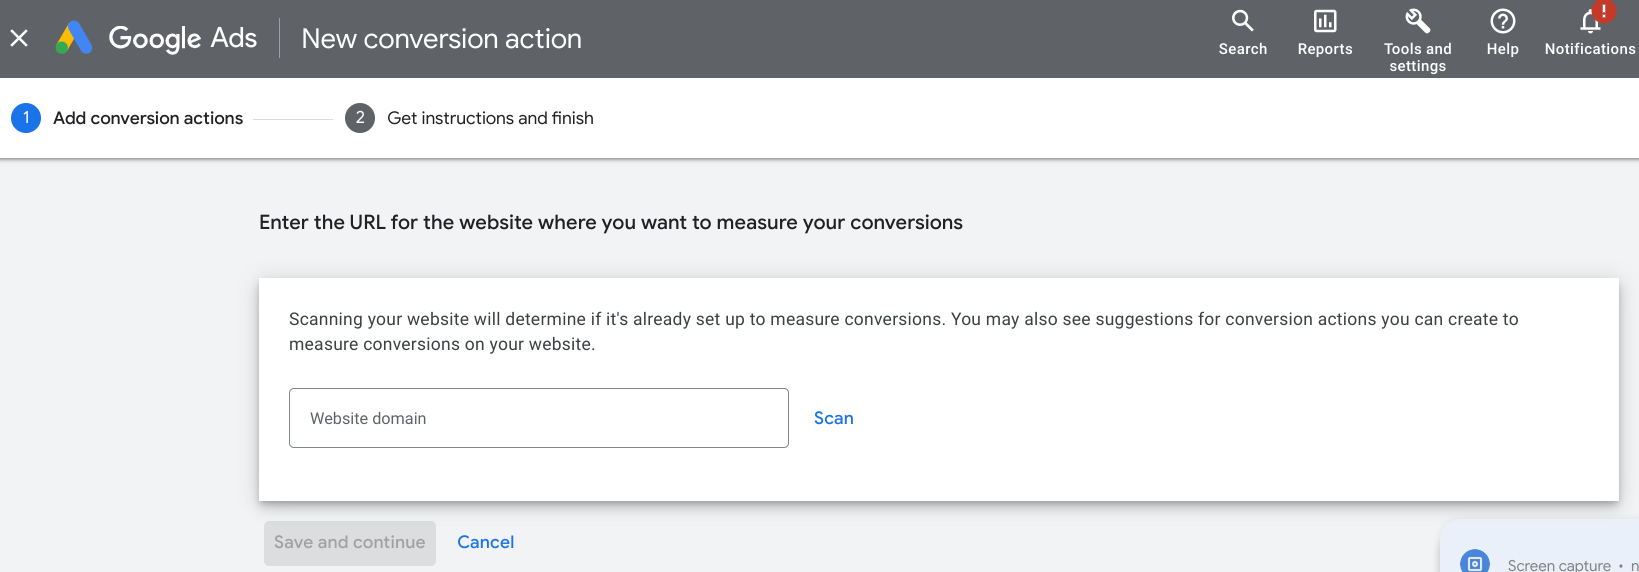Cancel the conversion action setup
Image resolution: width=1639 pixels, height=572 pixels.
click(485, 542)
